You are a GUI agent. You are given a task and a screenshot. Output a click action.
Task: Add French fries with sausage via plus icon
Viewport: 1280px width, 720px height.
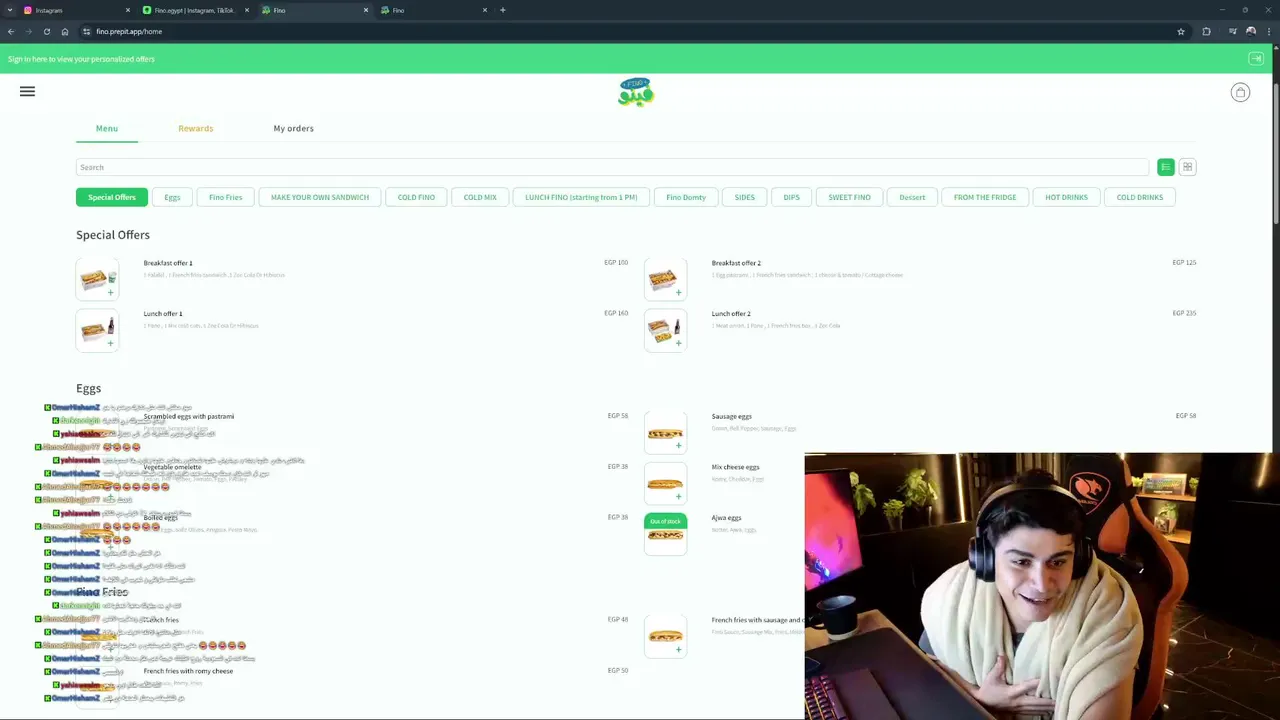pyautogui.click(x=678, y=649)
